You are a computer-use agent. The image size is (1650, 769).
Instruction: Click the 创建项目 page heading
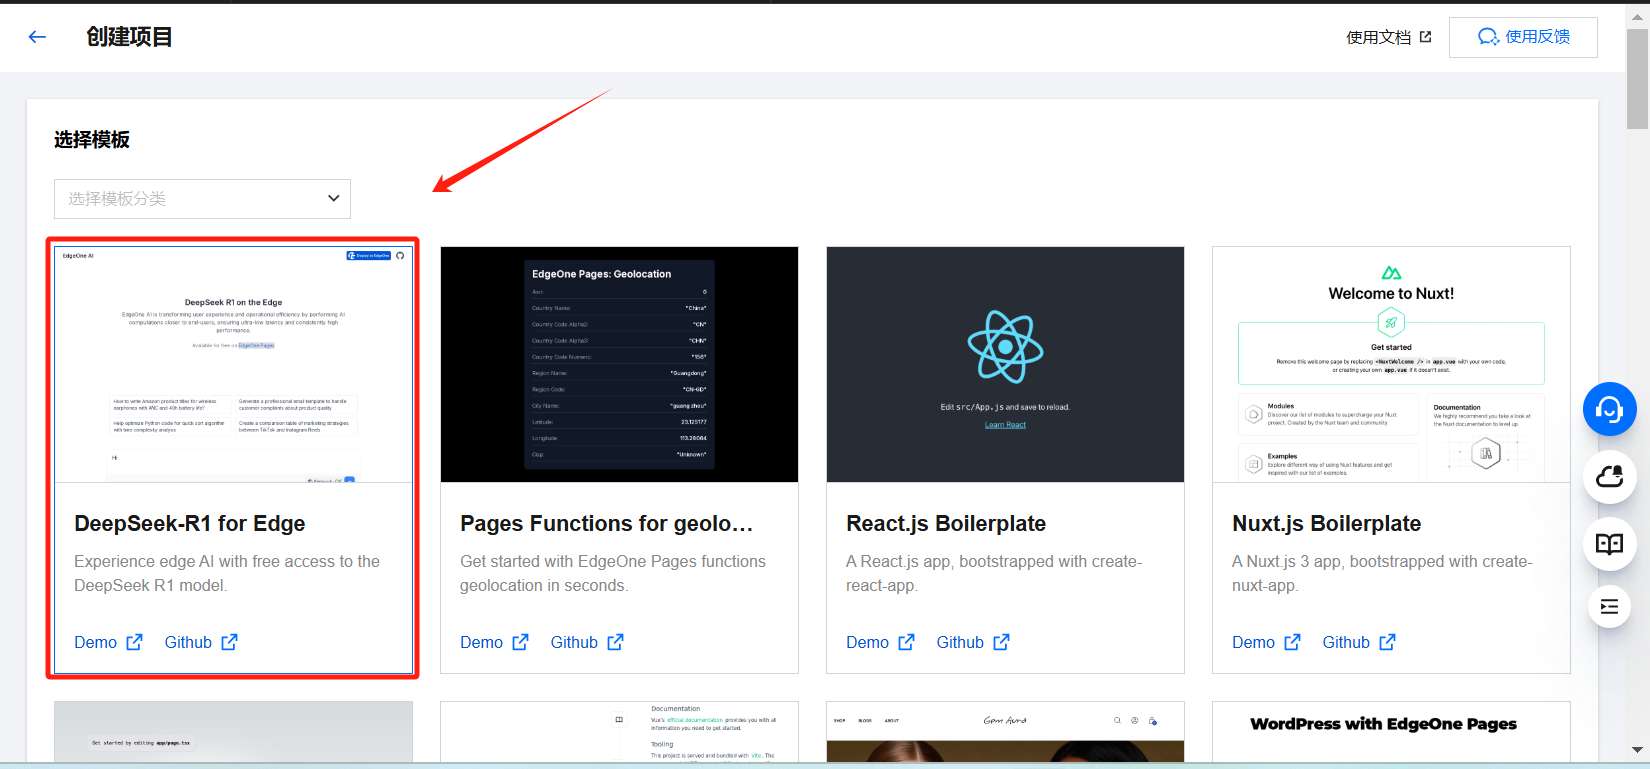[x=129, y=37]
